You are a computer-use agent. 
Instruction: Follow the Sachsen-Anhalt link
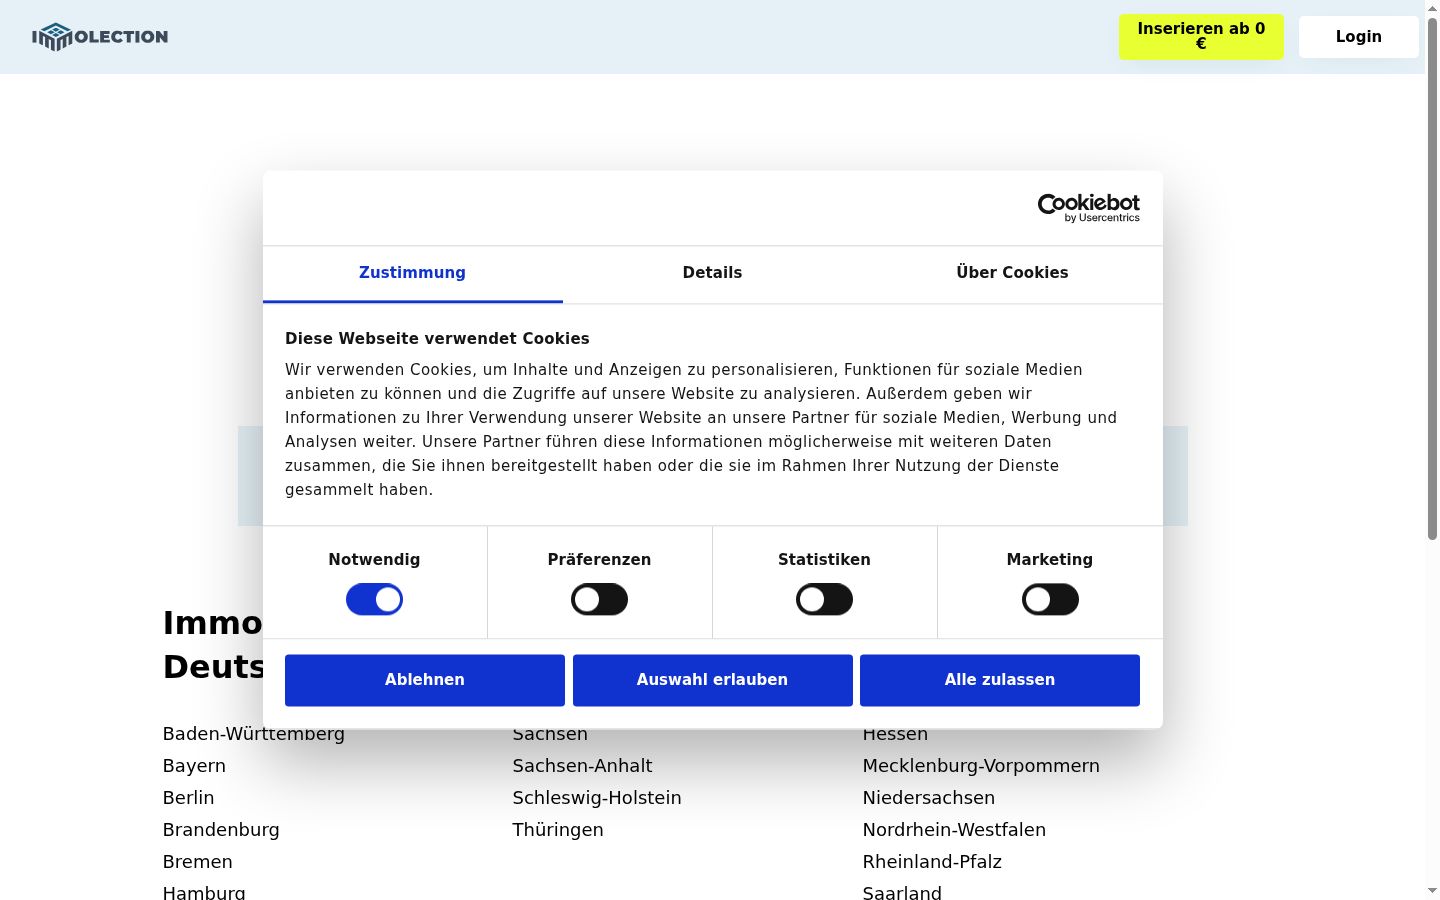pyautogui.click(x=582, y=766)
